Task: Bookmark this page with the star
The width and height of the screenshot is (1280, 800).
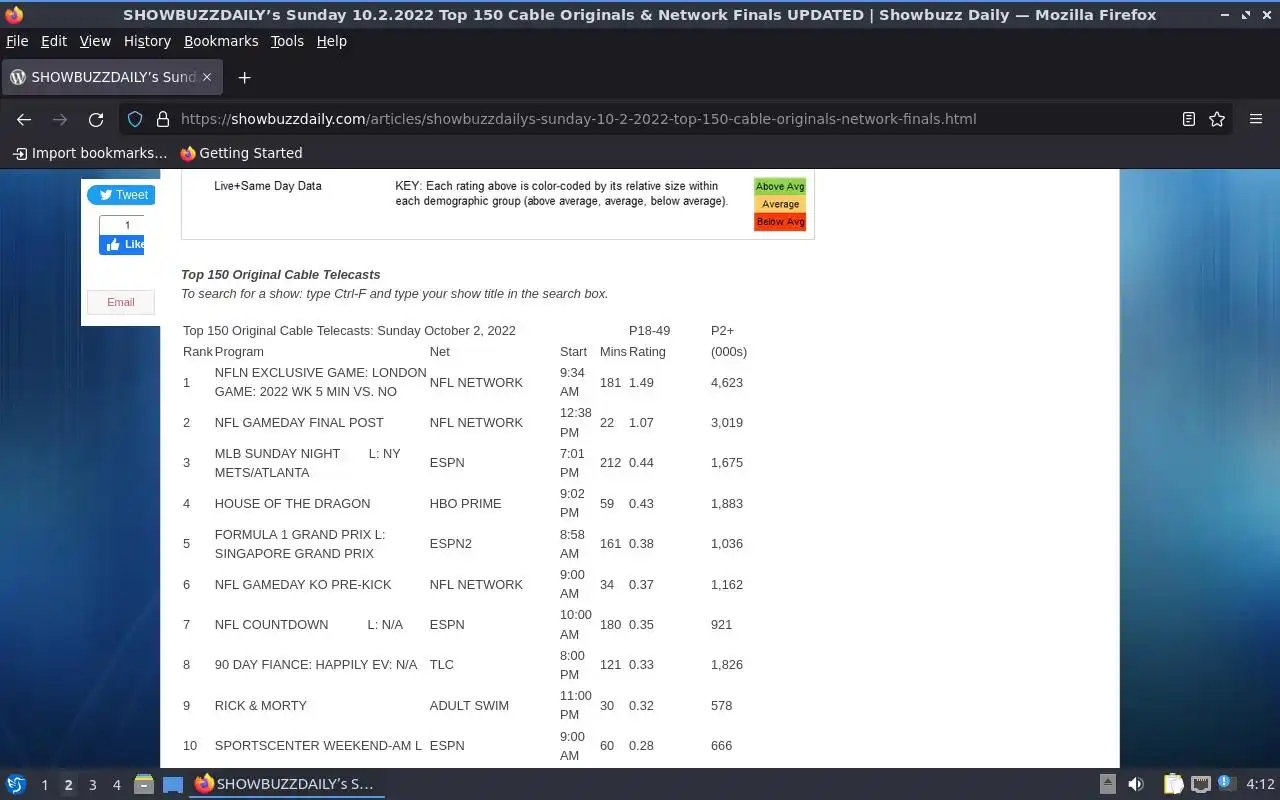Action: pos(1217,119)
